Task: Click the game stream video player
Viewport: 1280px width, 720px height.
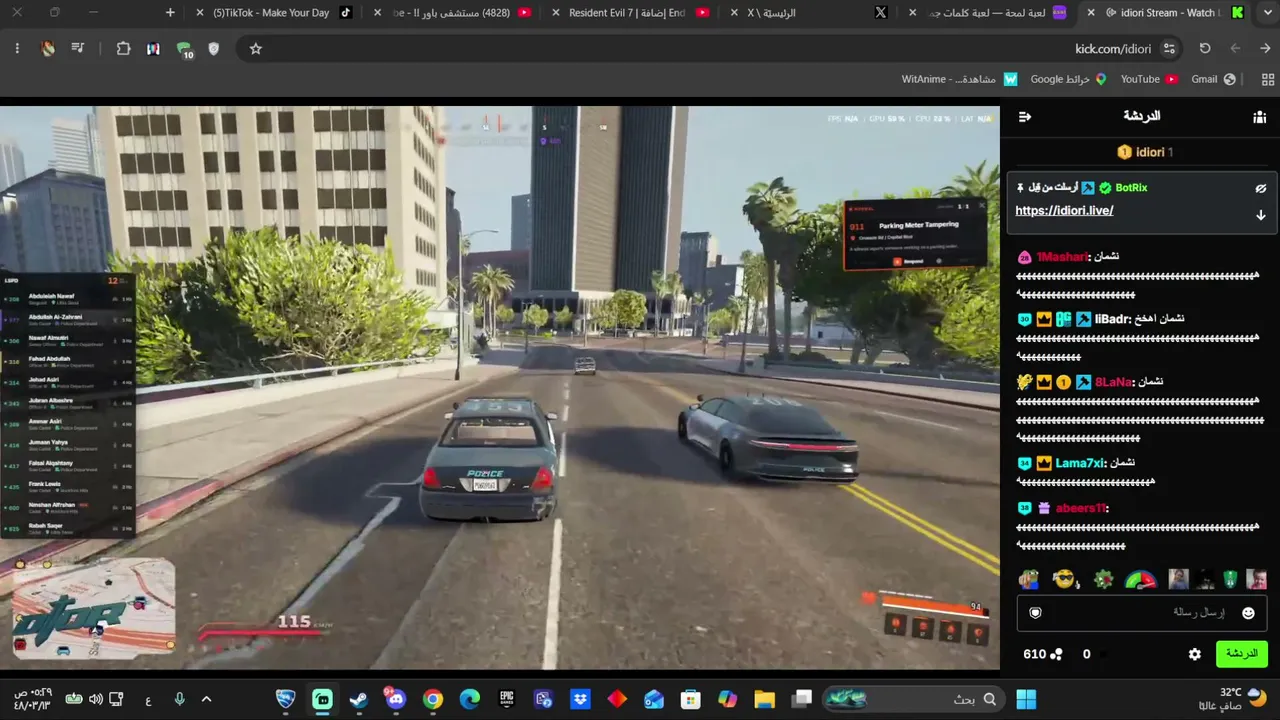Action: click(500, 388)
